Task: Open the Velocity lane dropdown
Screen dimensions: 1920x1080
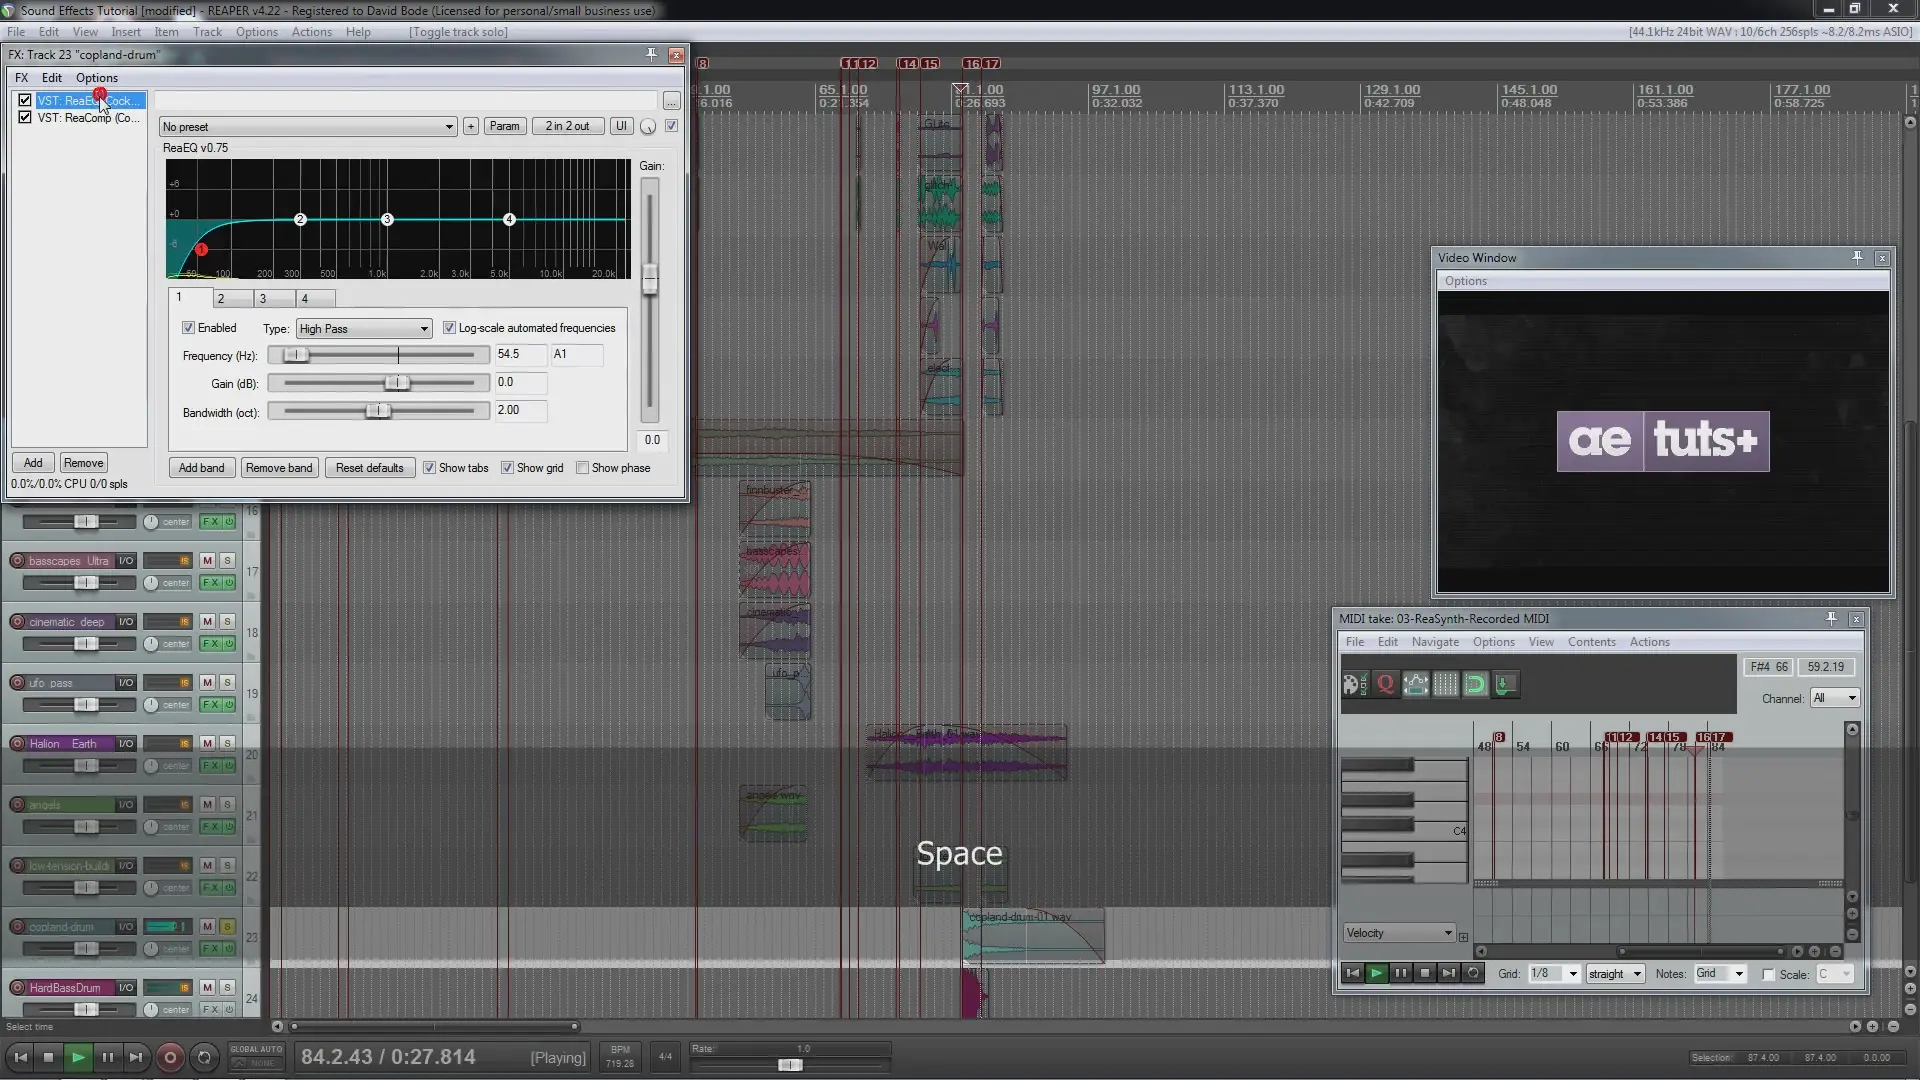Action: pos(1399,934)
